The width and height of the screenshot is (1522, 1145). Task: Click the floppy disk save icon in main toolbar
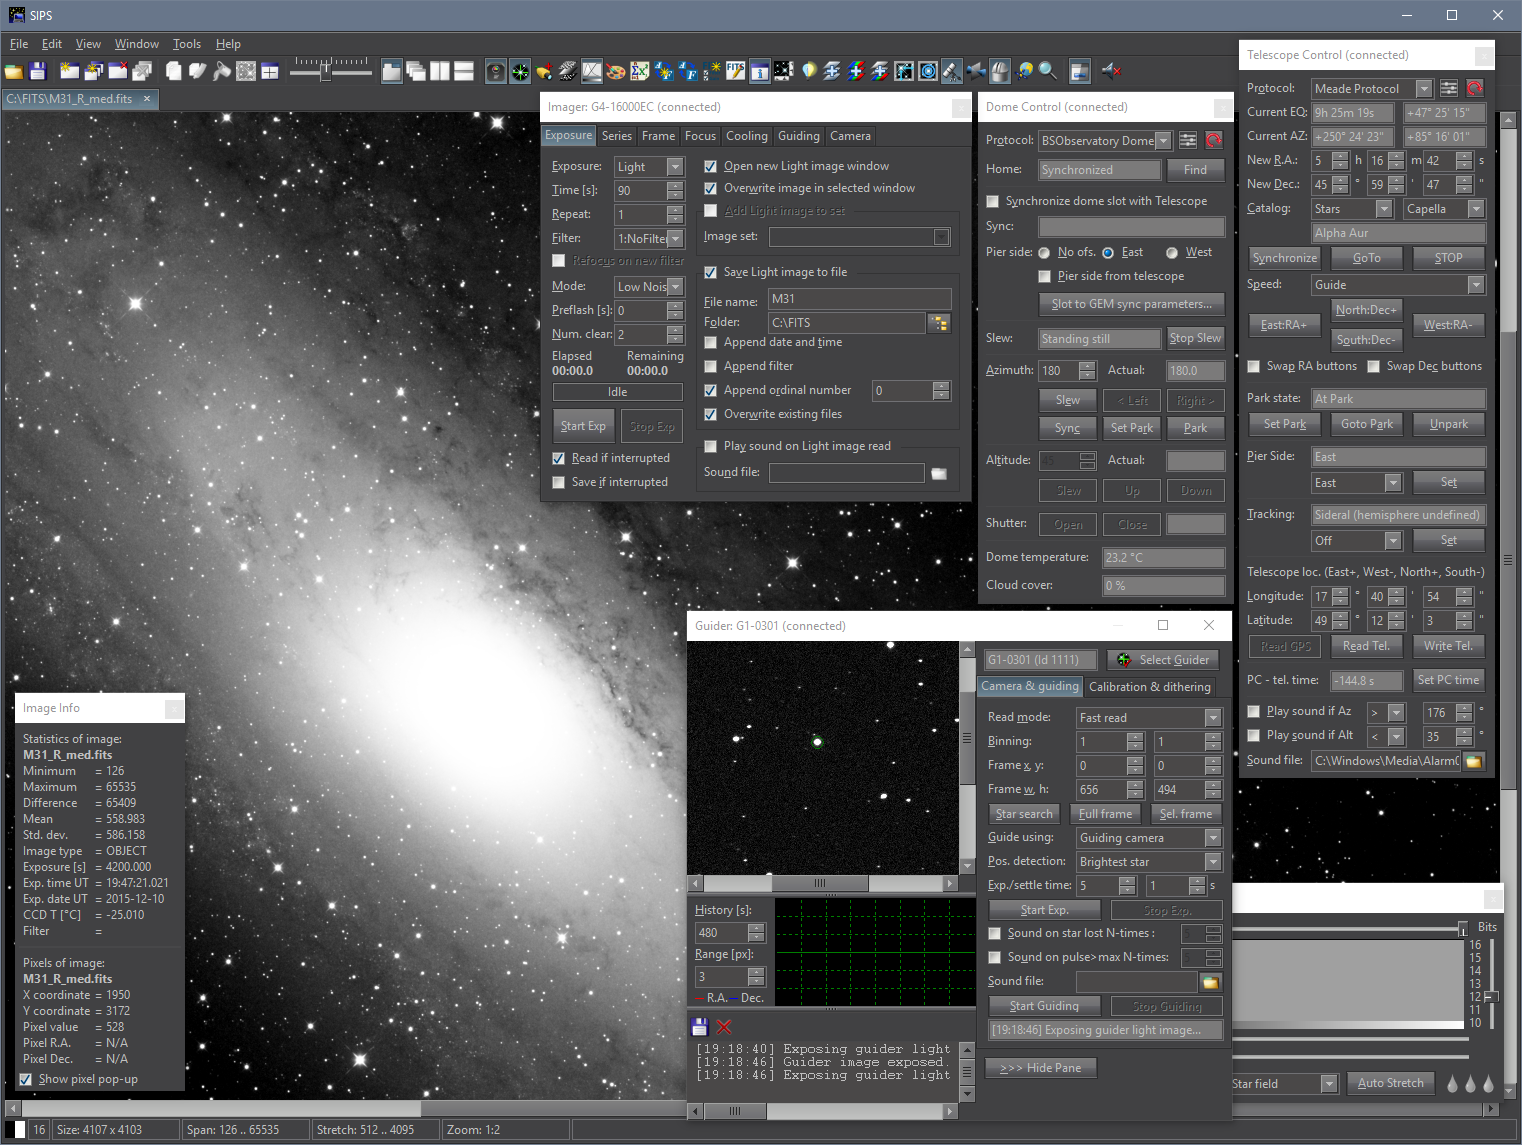[x=38, y=71]
